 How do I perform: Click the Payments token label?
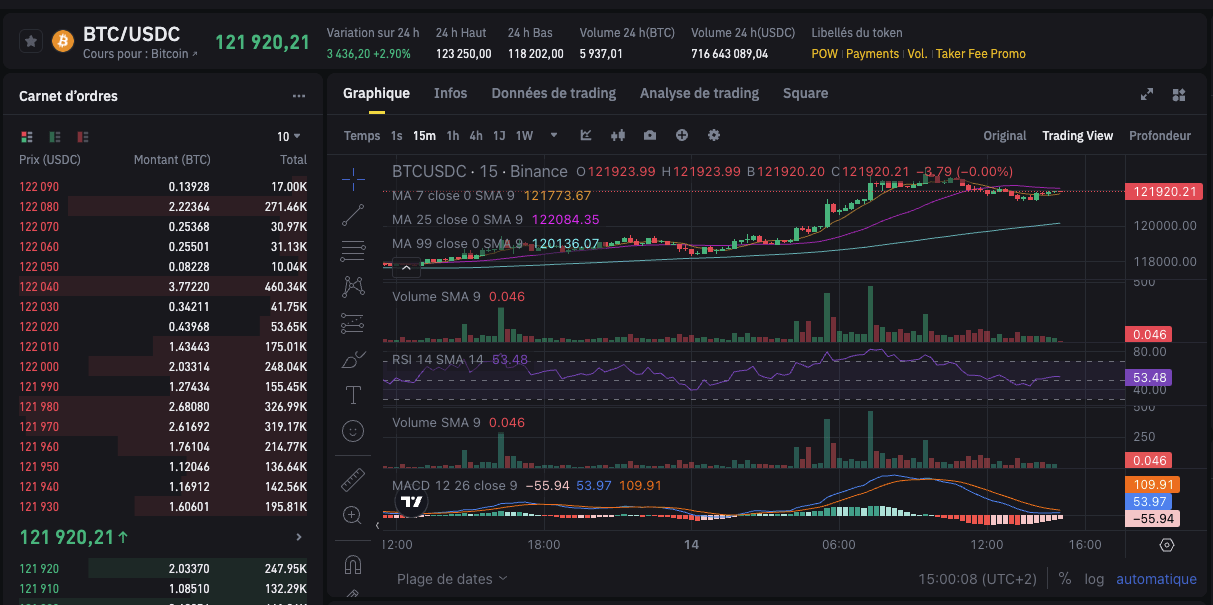pyautogui.click(x=872, y=54)
